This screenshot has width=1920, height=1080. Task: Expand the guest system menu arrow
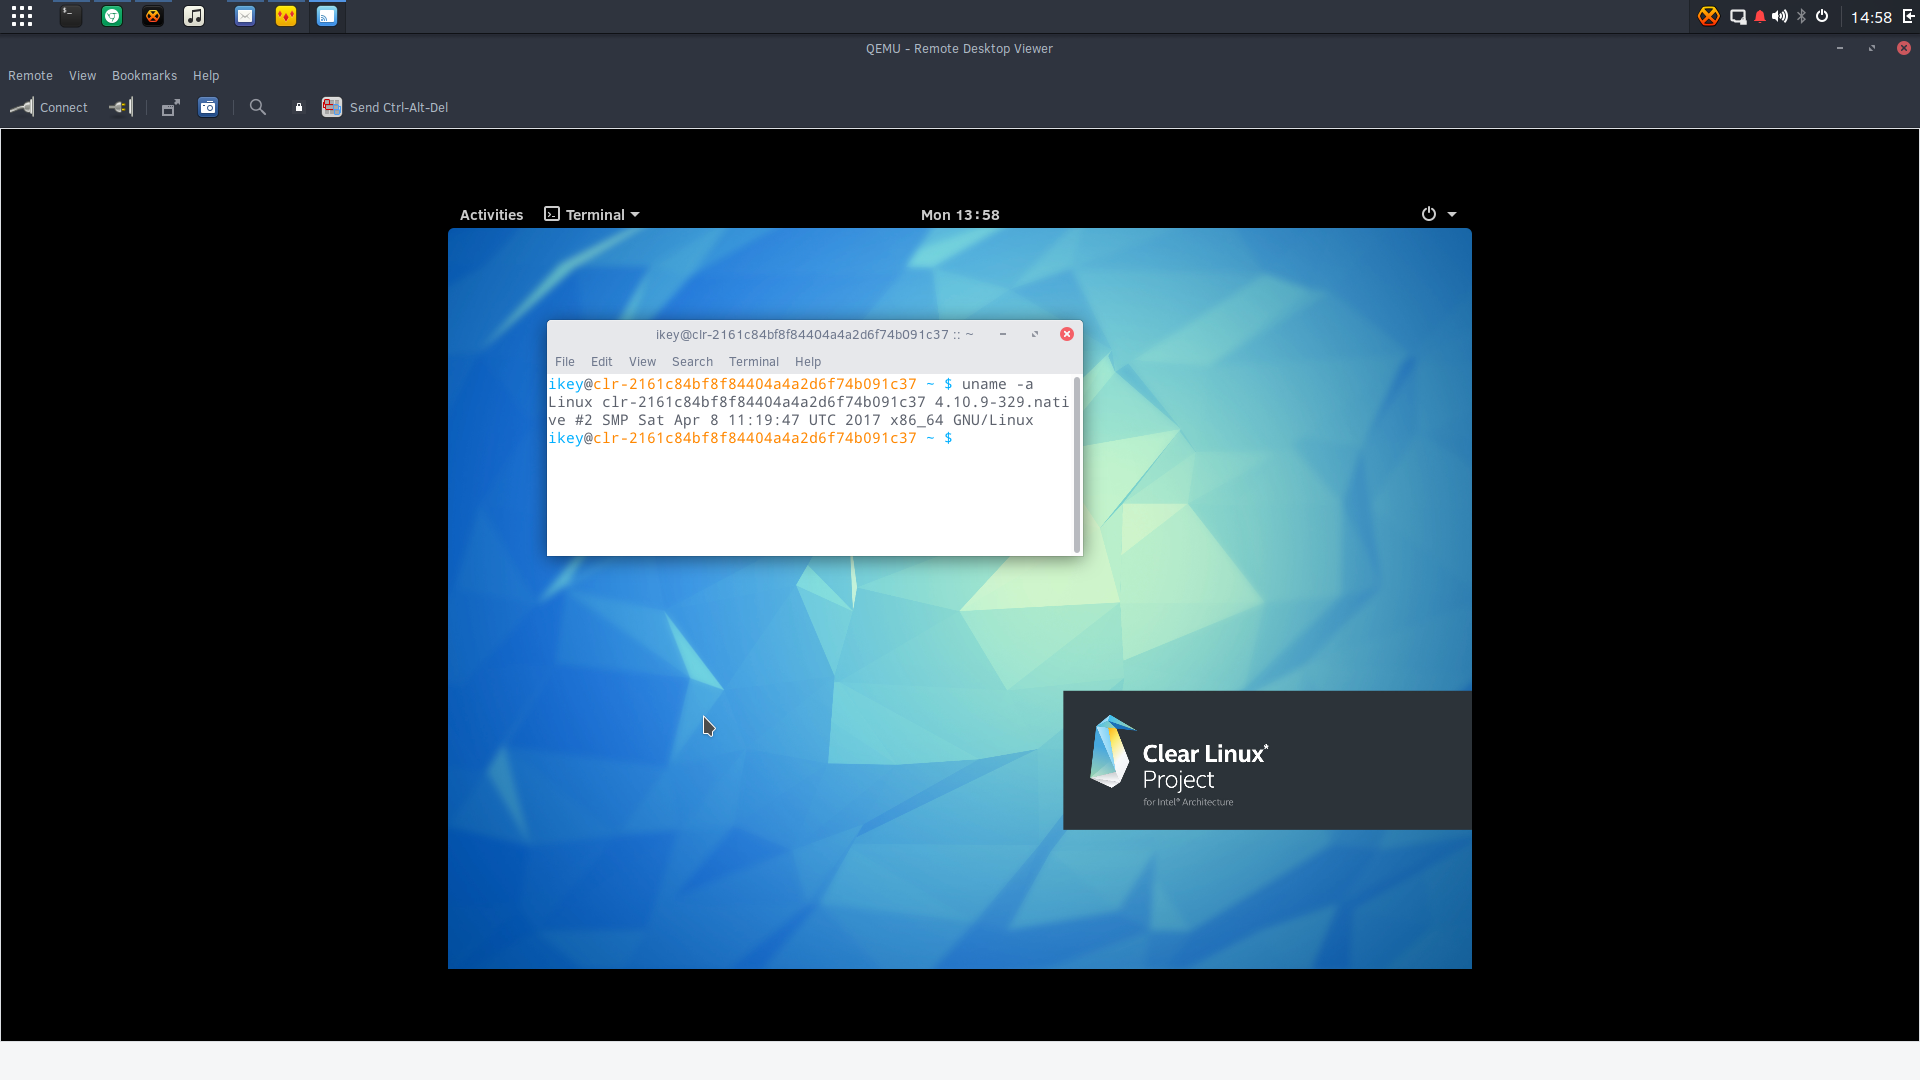tap(1452, 214)
